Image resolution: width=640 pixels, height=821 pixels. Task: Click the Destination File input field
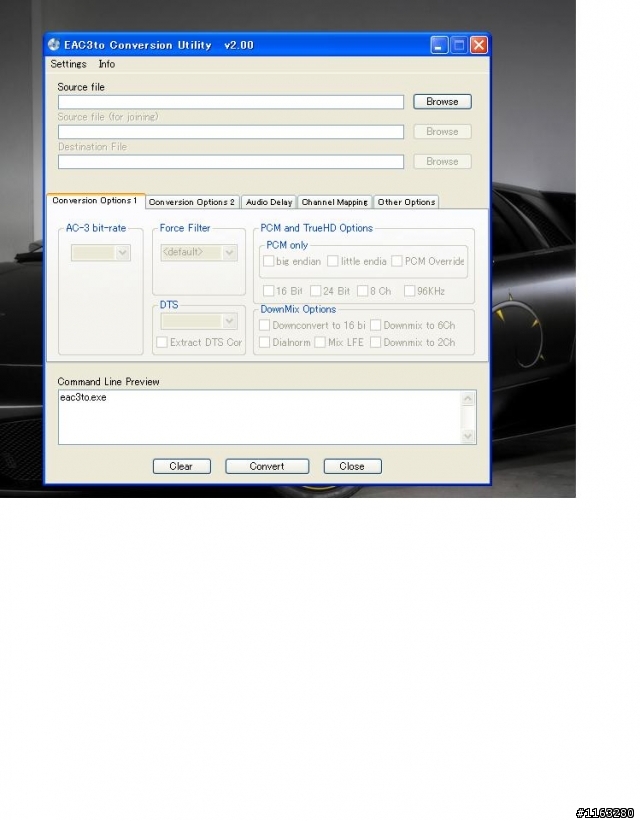point(230,162)
